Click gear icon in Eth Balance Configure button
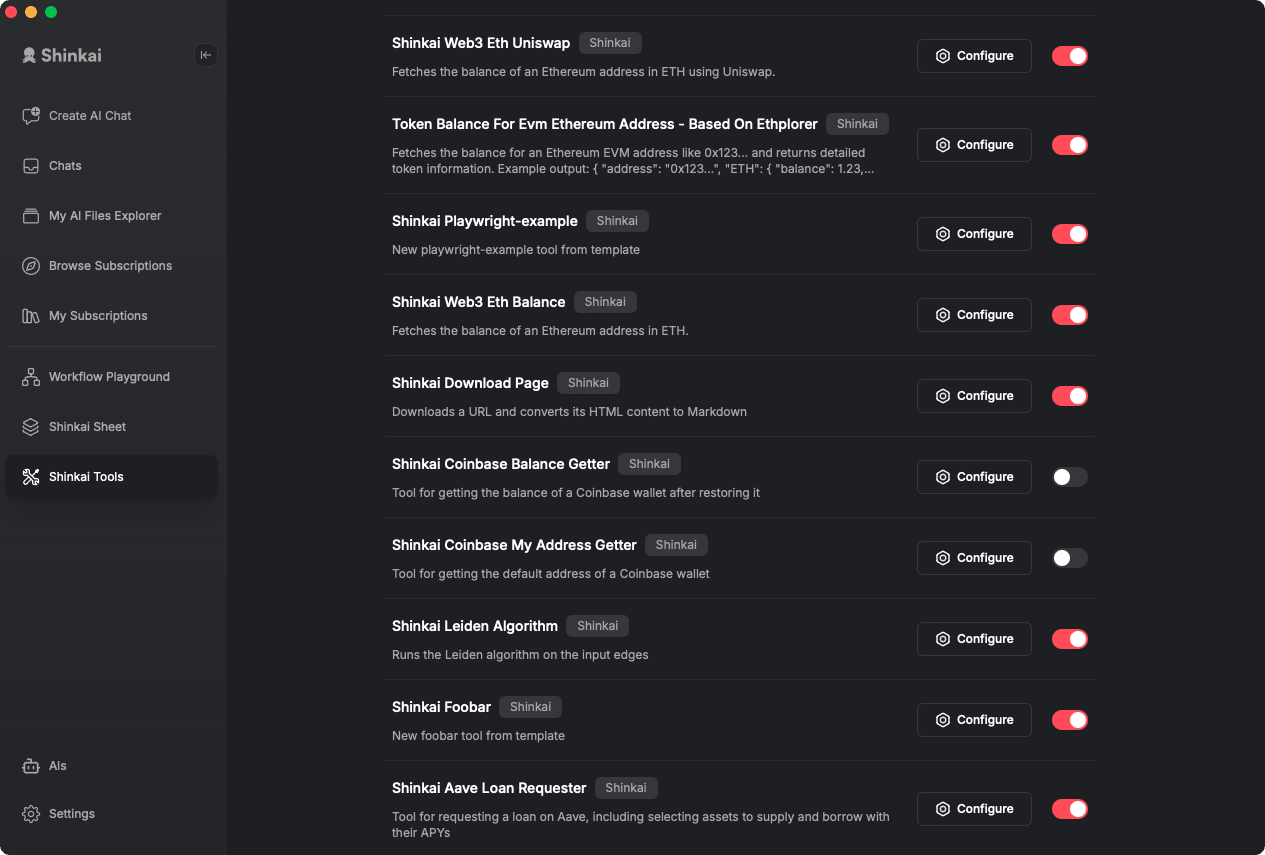This screenshot has width=1265, height=855. pos(943,315)
